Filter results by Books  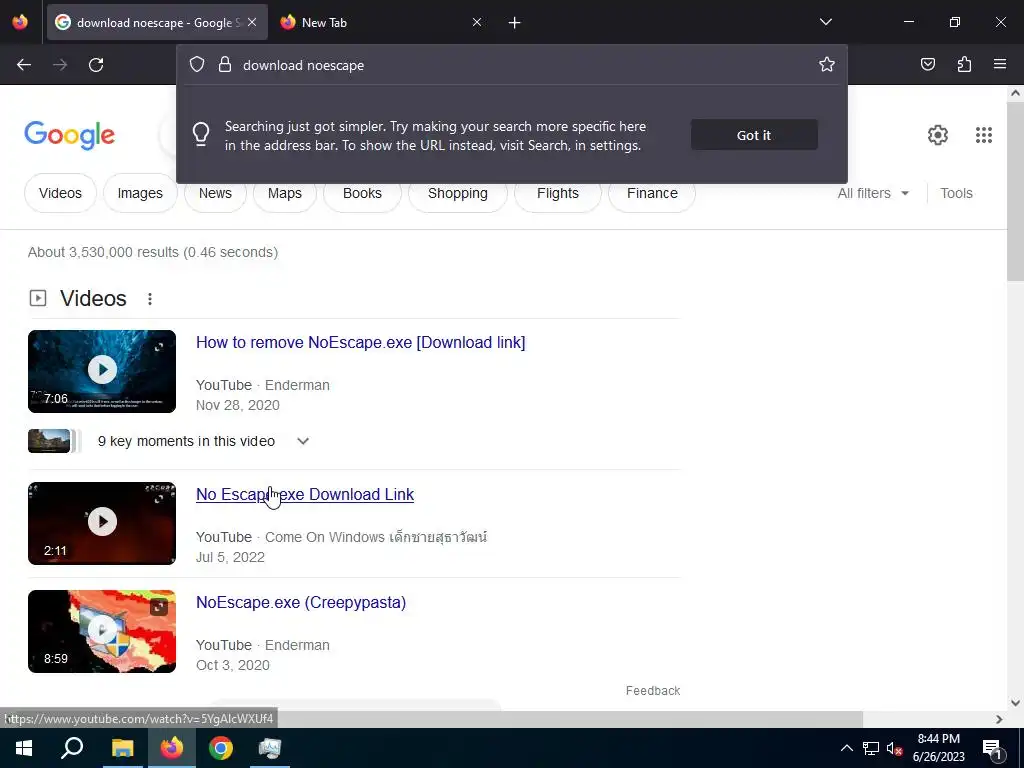click(x=362, y=193)
